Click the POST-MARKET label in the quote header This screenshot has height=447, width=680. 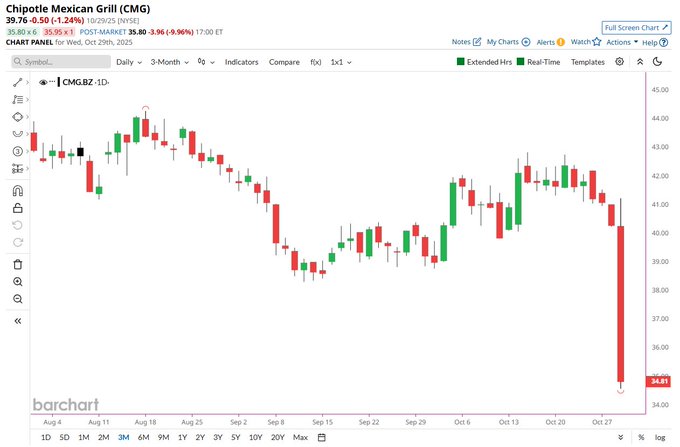(x=103, y=32)
